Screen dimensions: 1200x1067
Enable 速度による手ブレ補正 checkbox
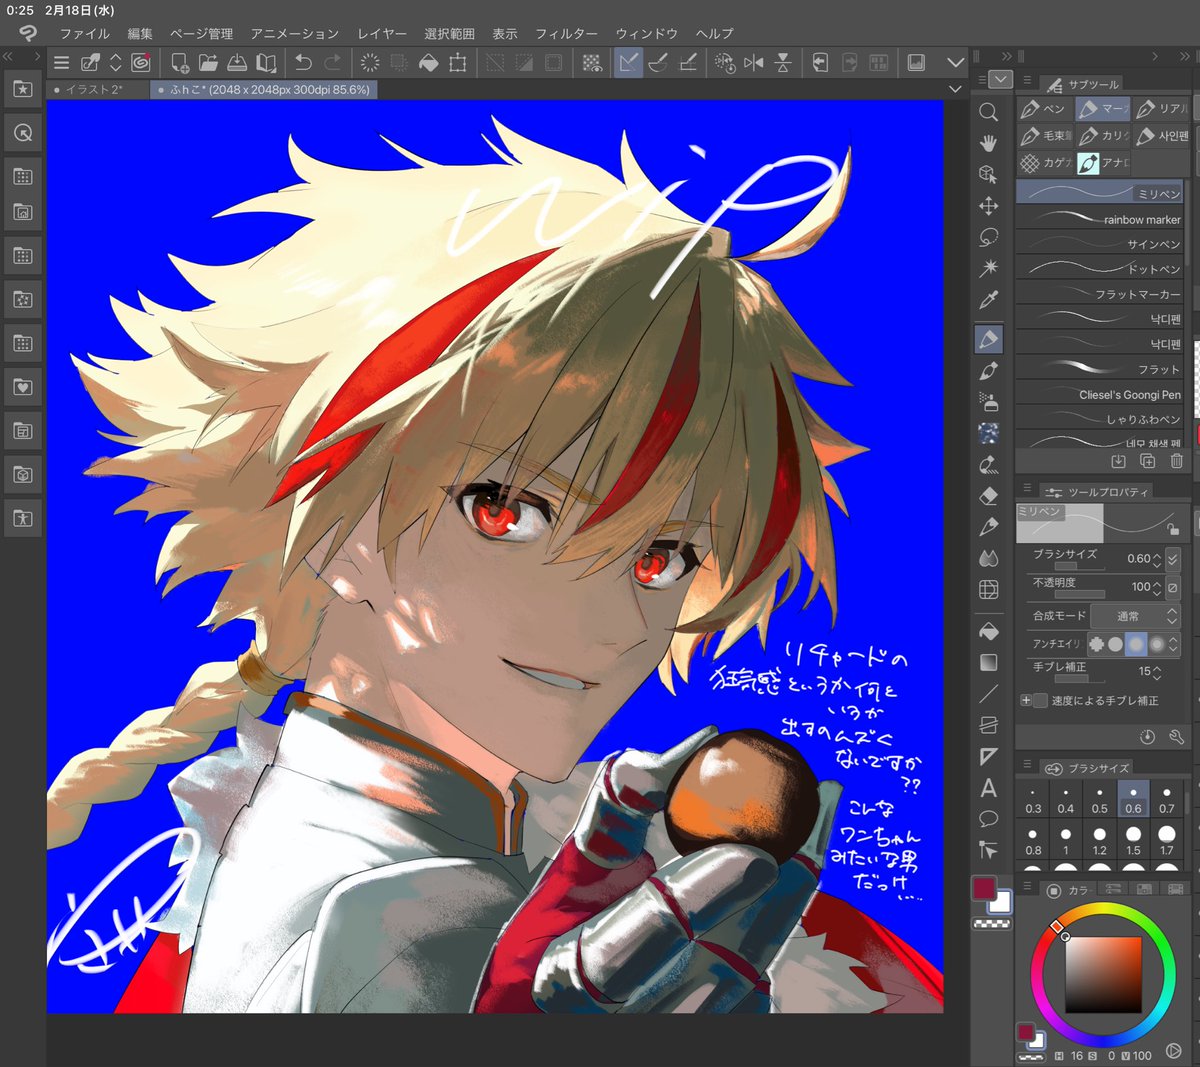click(x=1042, y=701)
